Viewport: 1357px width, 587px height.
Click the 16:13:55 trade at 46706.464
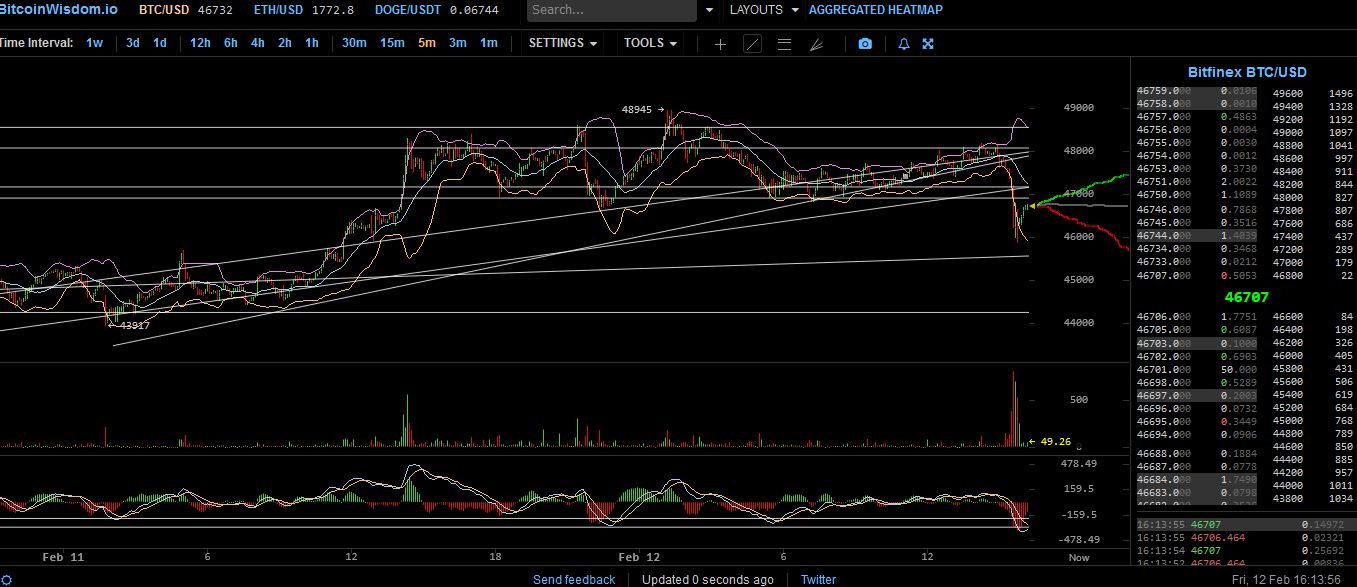[x=1244, y=537]
